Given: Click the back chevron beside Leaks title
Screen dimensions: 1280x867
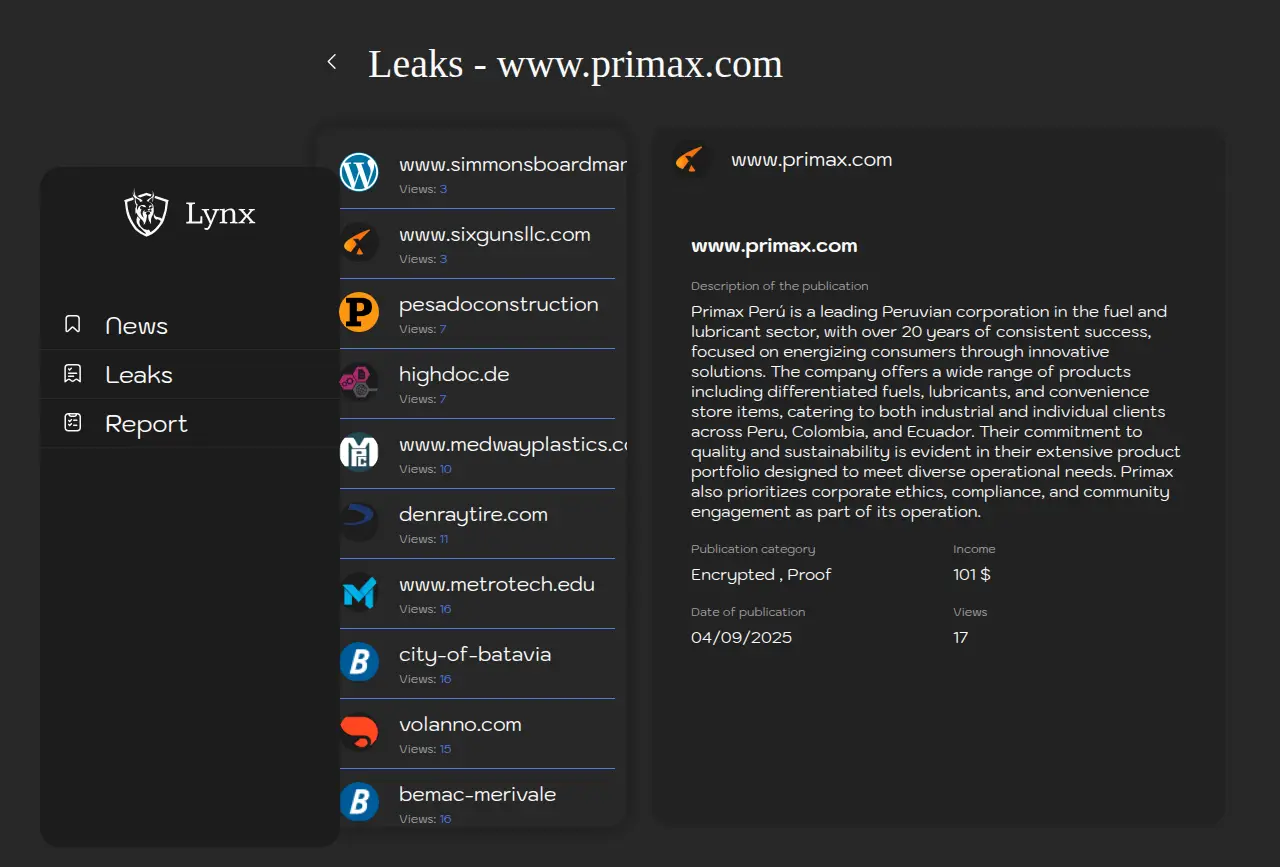Looking at the screenshot, I should (x=332, y=62).
